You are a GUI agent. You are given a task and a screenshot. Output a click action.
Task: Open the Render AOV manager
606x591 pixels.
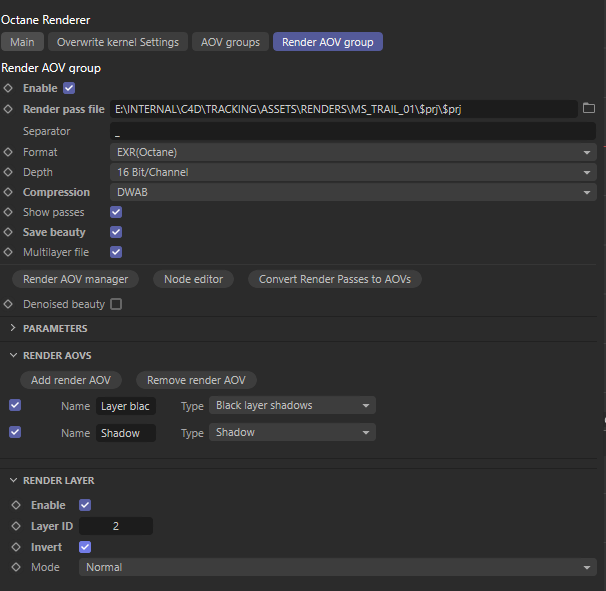[x=76, y=279]
